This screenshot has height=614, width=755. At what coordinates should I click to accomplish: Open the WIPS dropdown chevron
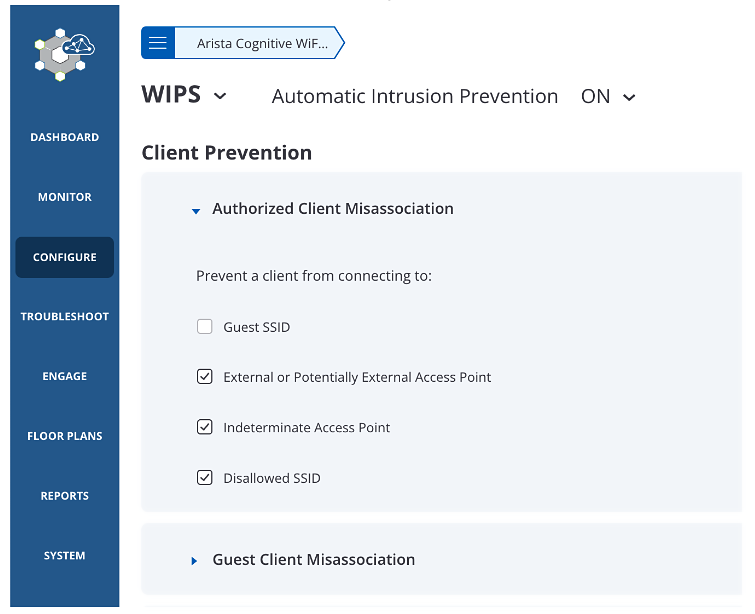(x=220, y=96)
